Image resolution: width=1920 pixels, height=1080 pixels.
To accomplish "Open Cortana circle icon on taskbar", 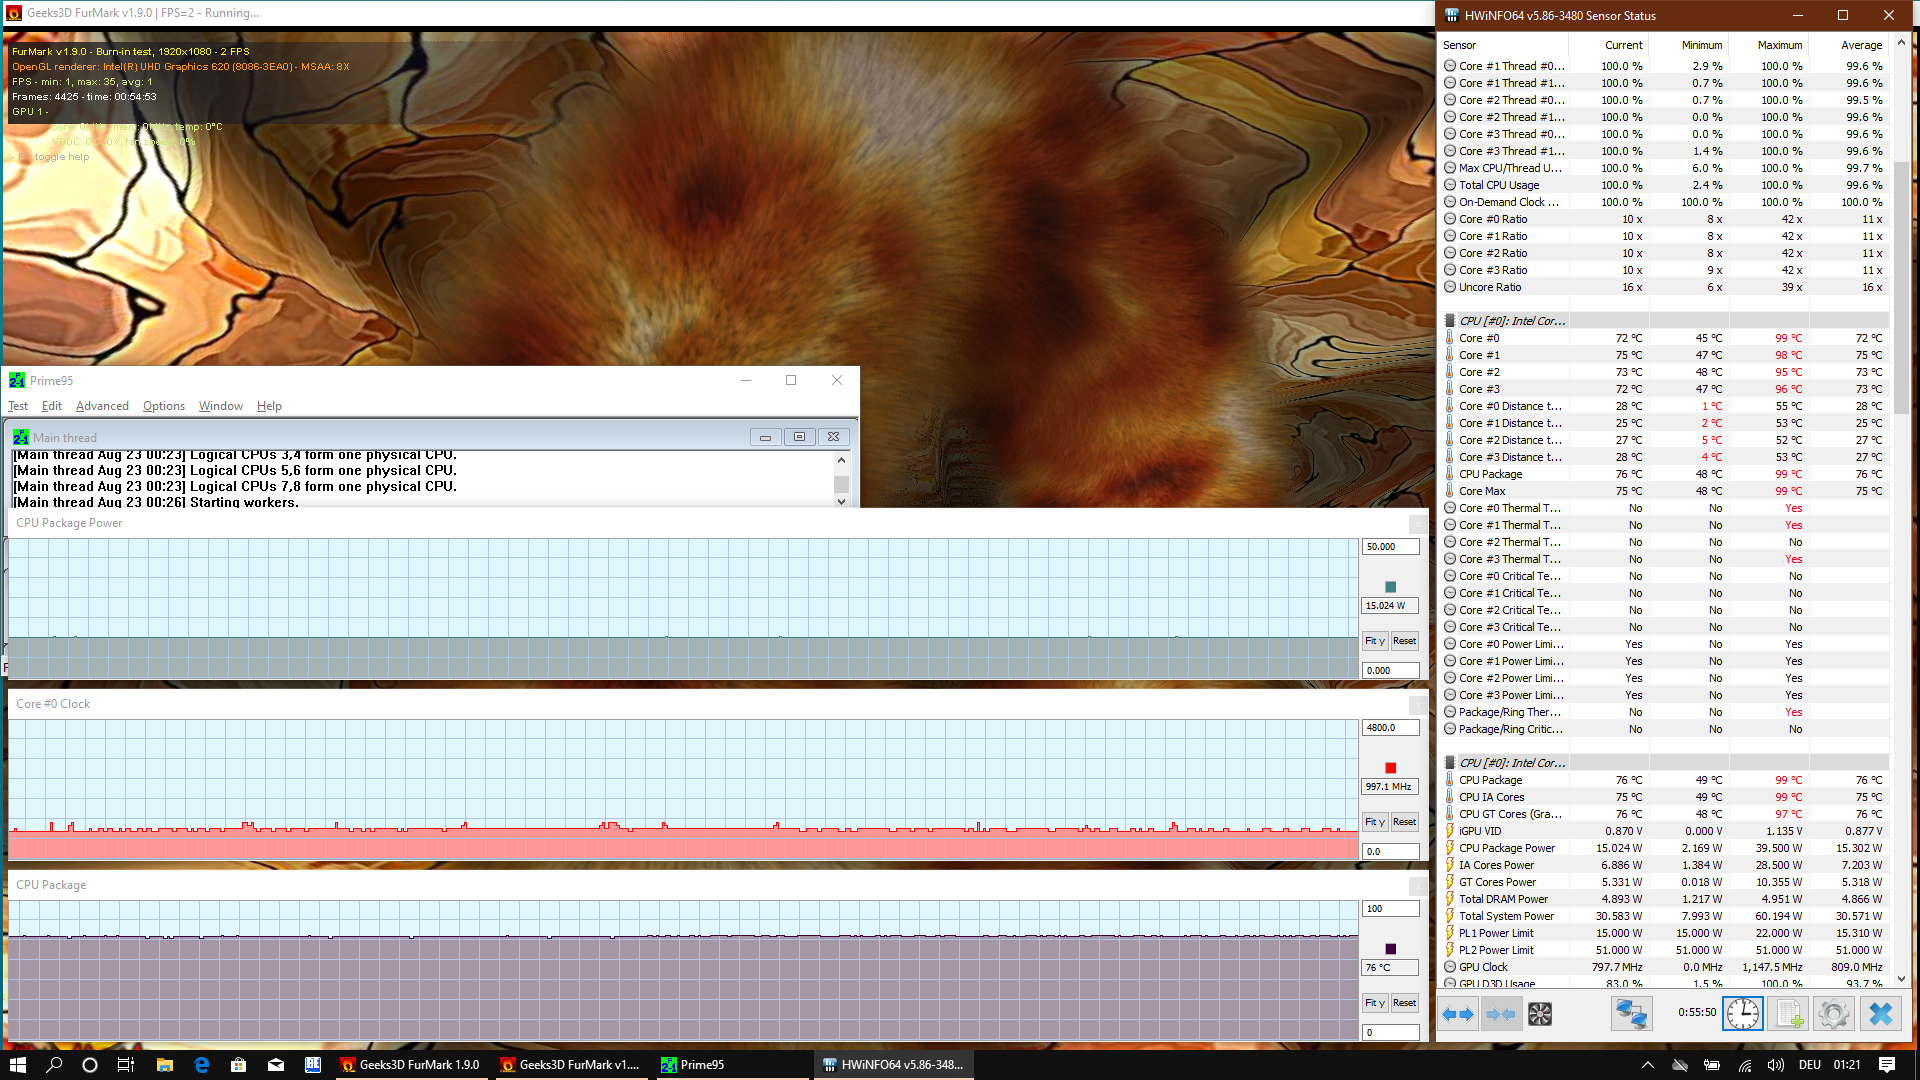I will tap(90, 1065).
